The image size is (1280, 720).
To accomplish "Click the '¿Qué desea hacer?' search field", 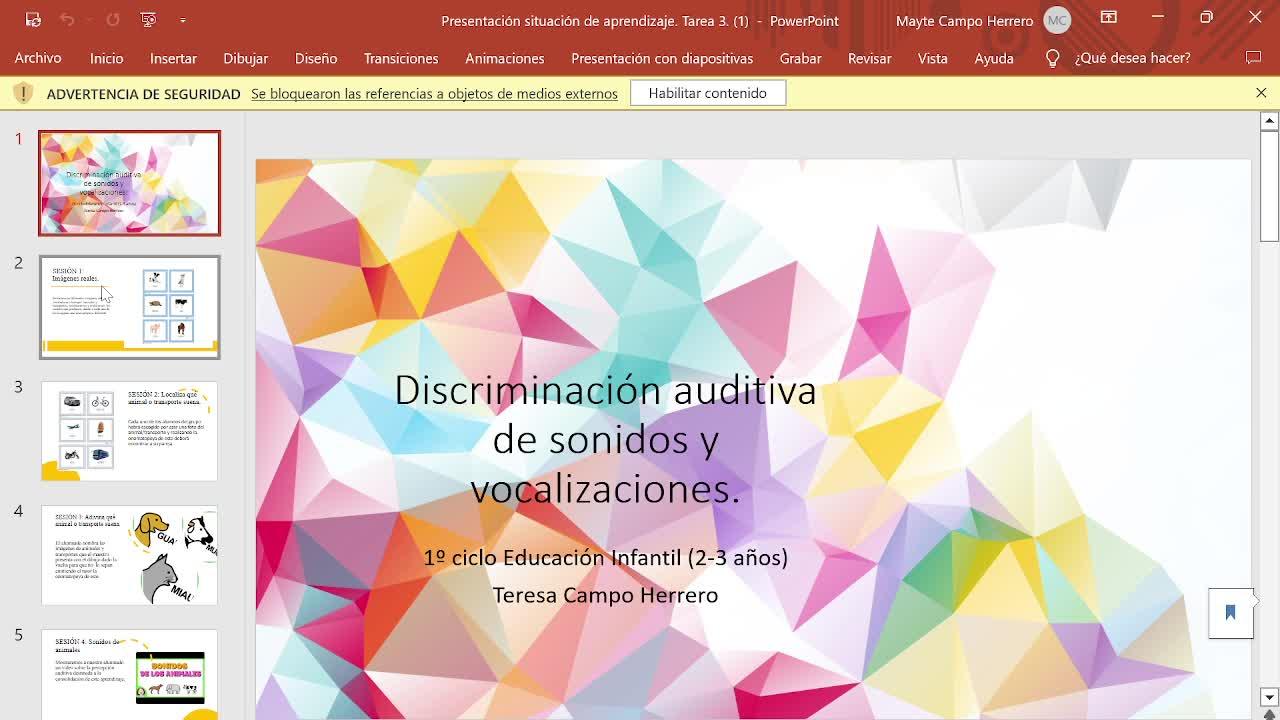I will click(1132, 58).
